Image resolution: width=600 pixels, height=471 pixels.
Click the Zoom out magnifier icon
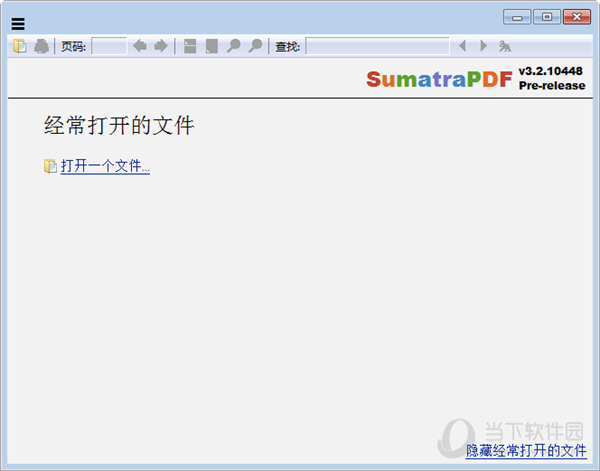233,46
